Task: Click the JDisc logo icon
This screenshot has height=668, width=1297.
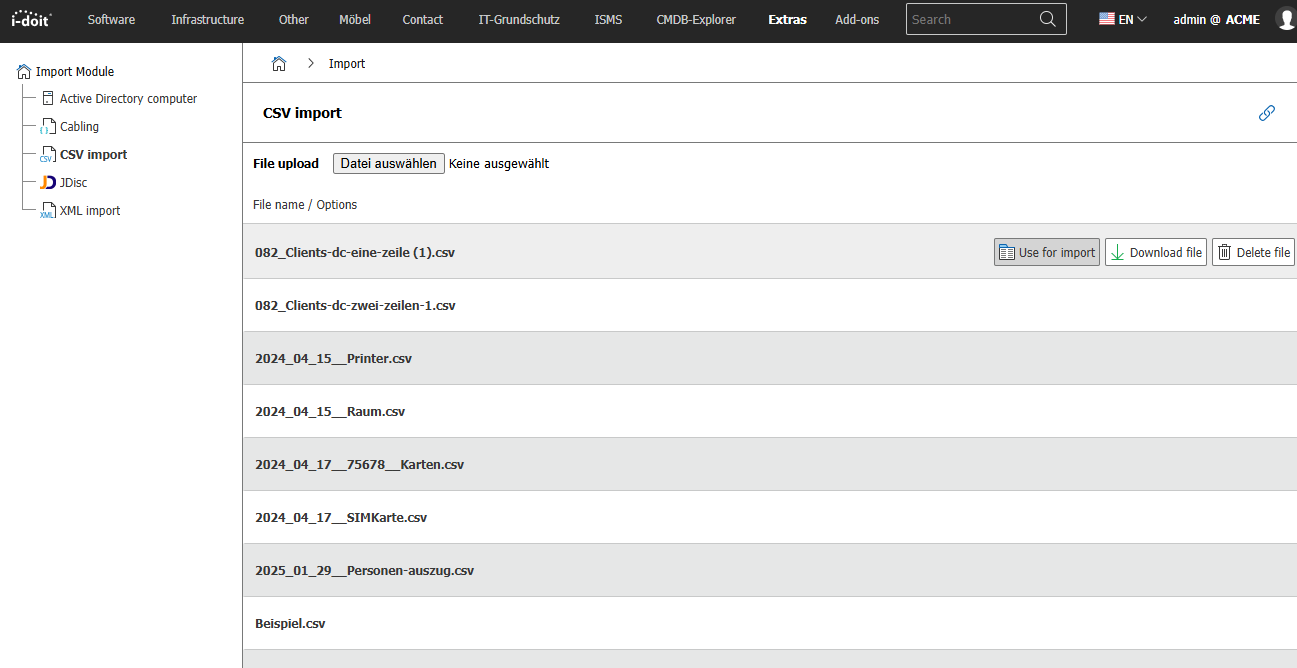Action: (48, 183)
